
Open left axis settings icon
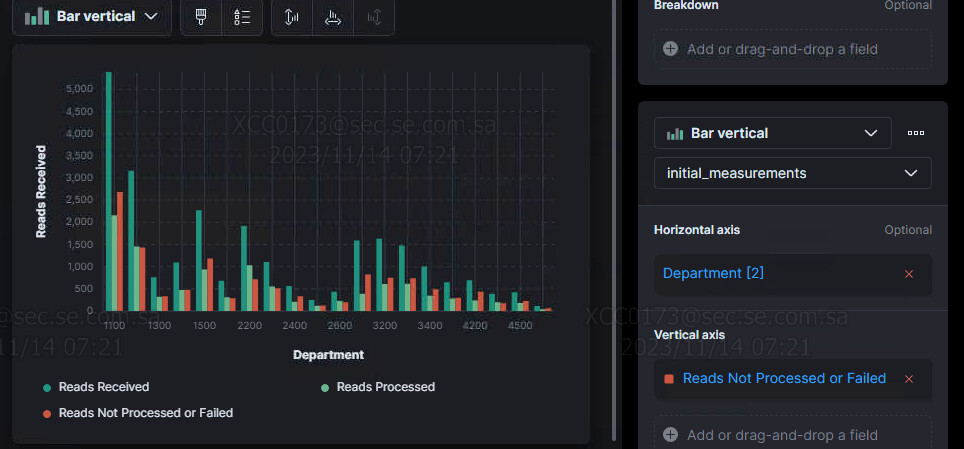tap(291, 17)
